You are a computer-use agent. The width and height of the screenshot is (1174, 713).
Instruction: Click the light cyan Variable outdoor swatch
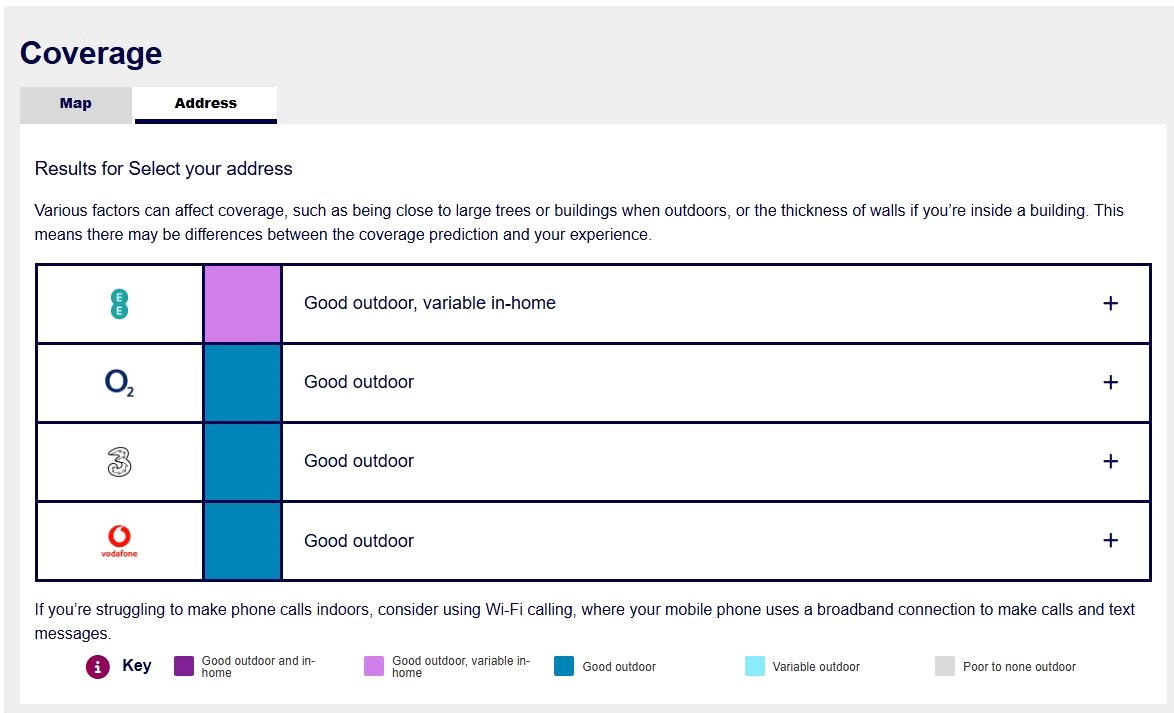click(755, 667)
